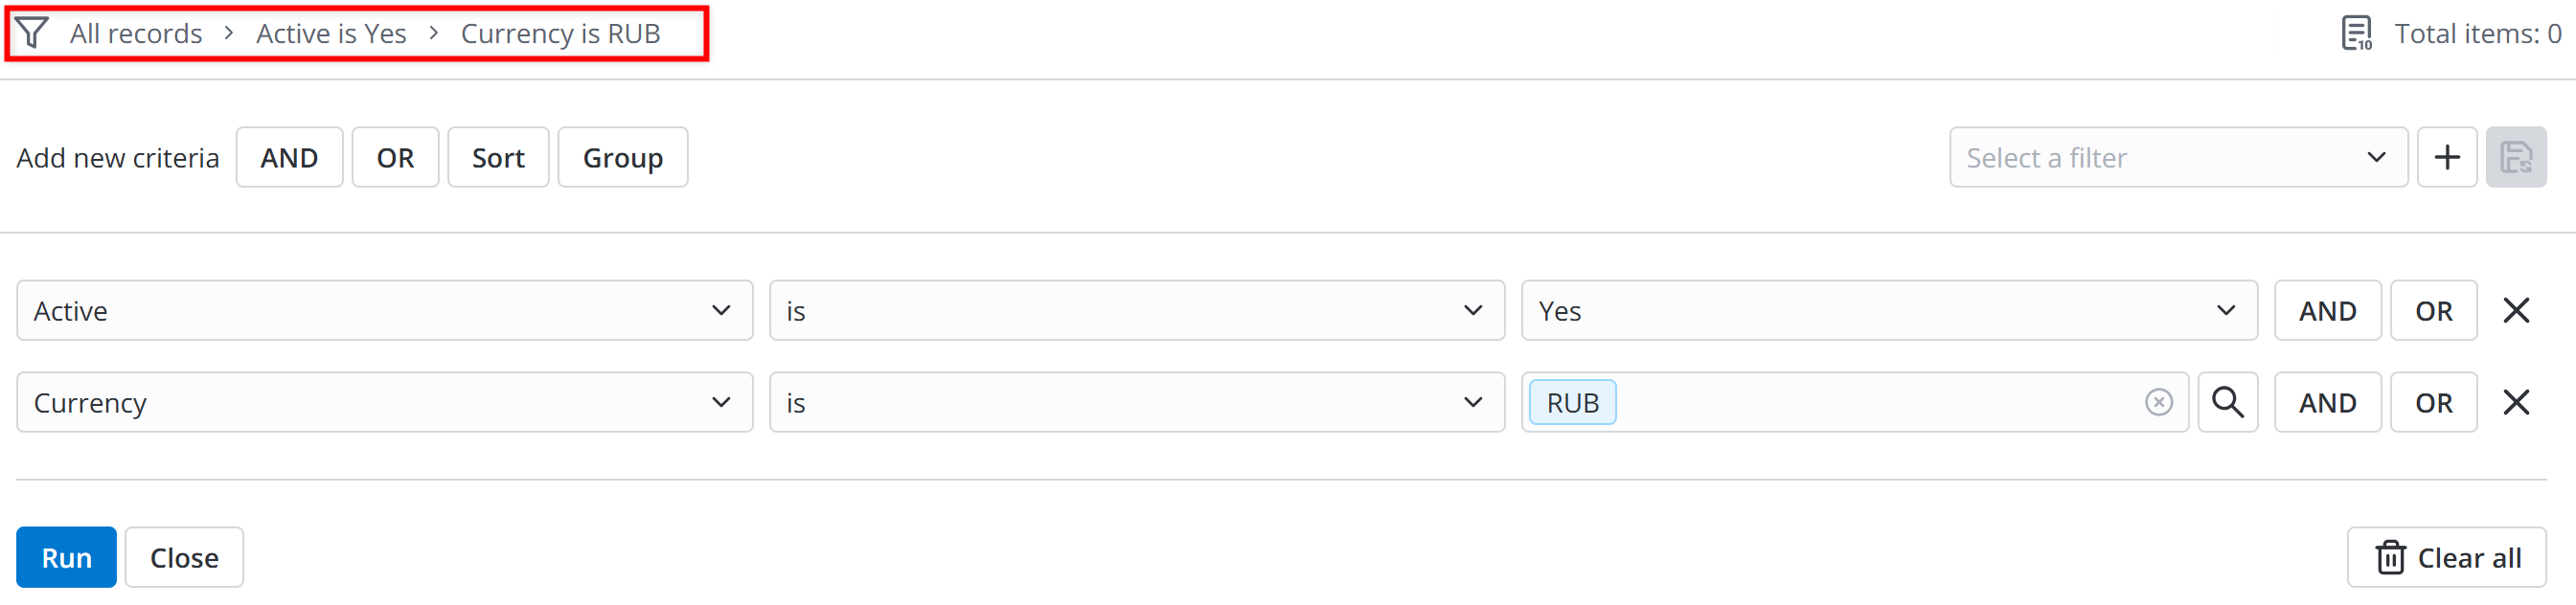The height and width of the screenshot is (605, 2576).
Task: Click the total items list icon
Action: click(2356, 33)
